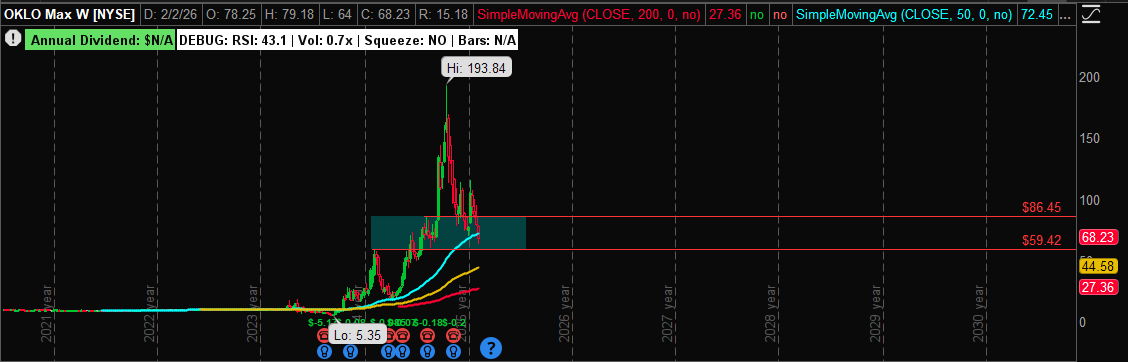Click the exclamation info icon beside Annual Dividend
Image resolution: width=1128 pixels, height=362 pixels.
click(12, 38)
